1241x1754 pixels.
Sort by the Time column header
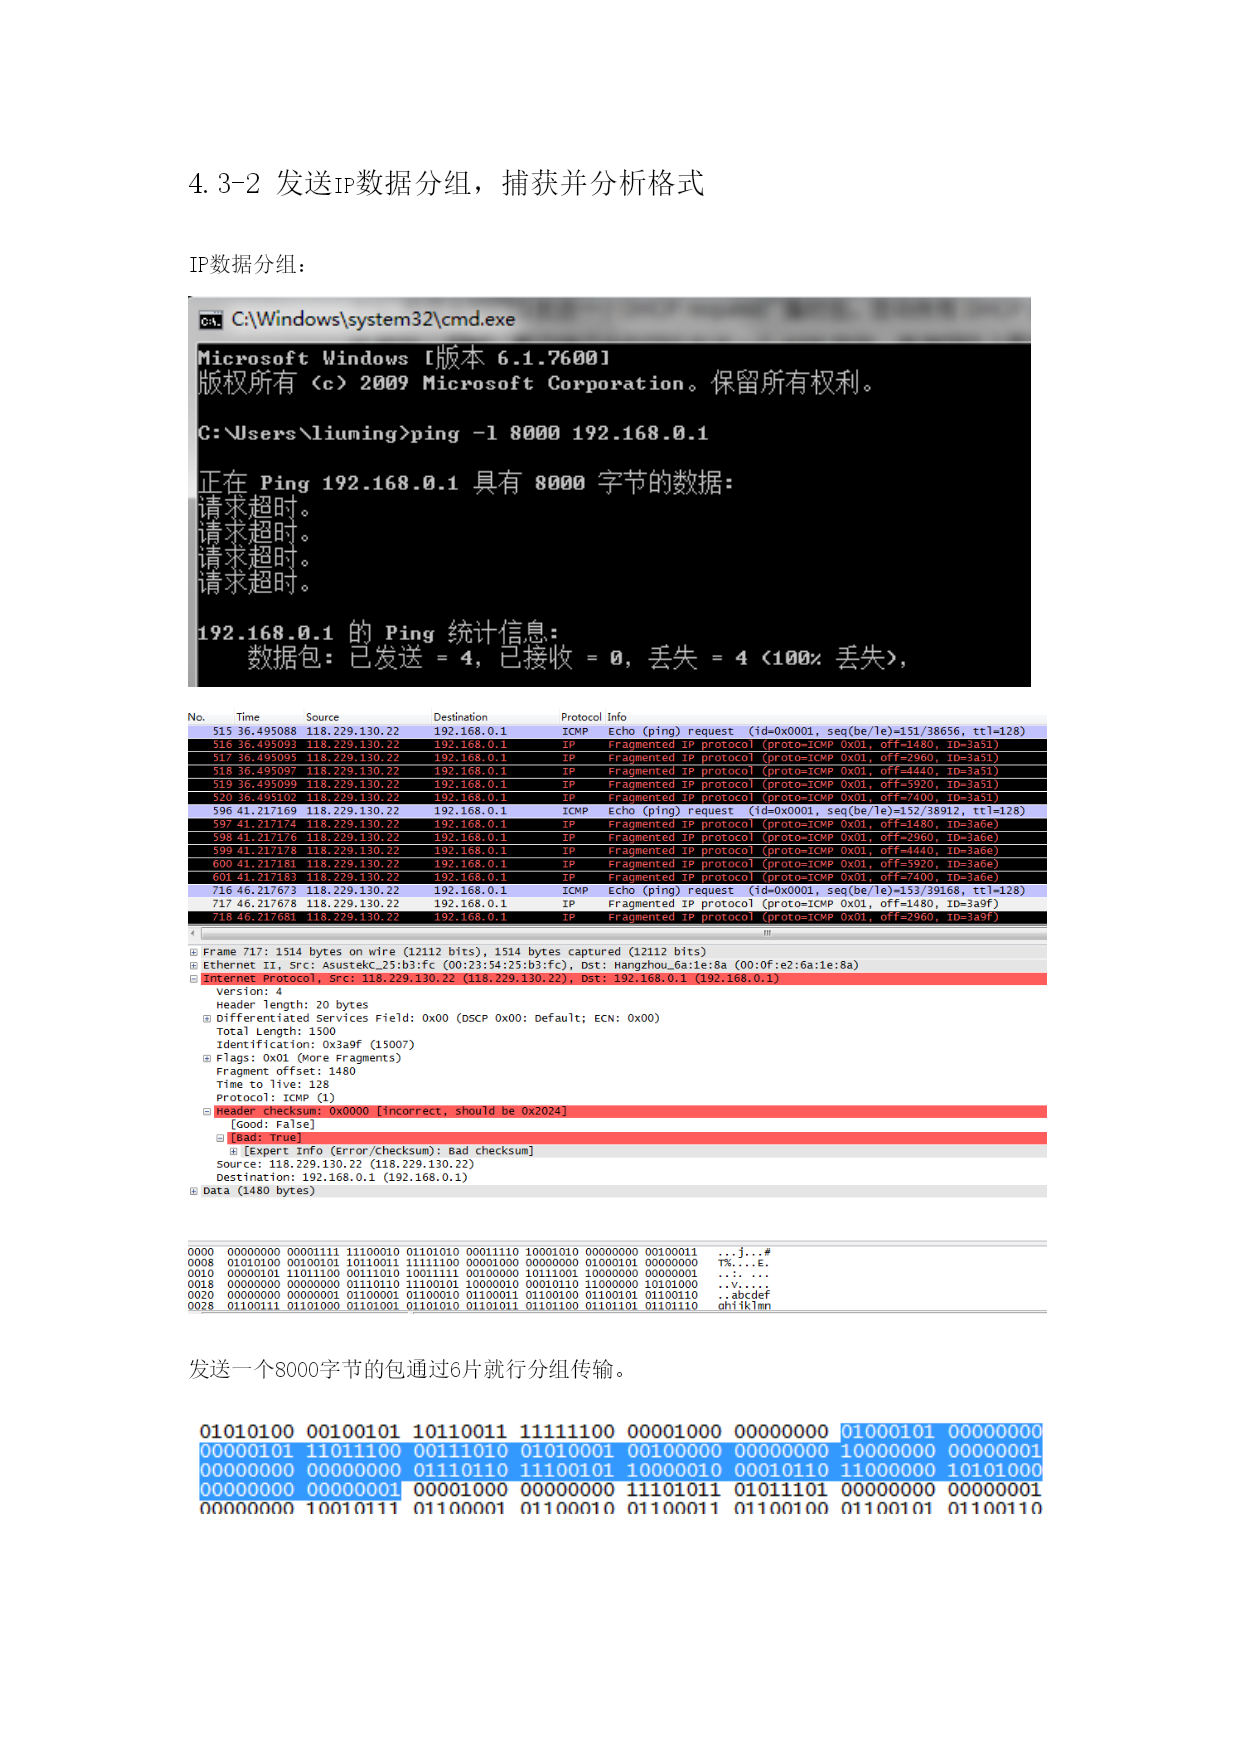[x=248, y=717]
